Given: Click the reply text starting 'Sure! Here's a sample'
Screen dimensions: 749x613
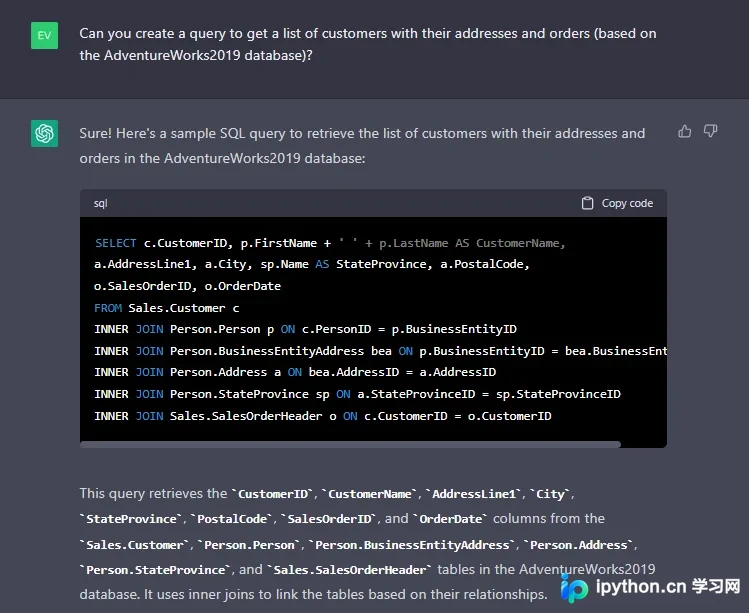Looking at the screenshot, I should tap(362, 146).
